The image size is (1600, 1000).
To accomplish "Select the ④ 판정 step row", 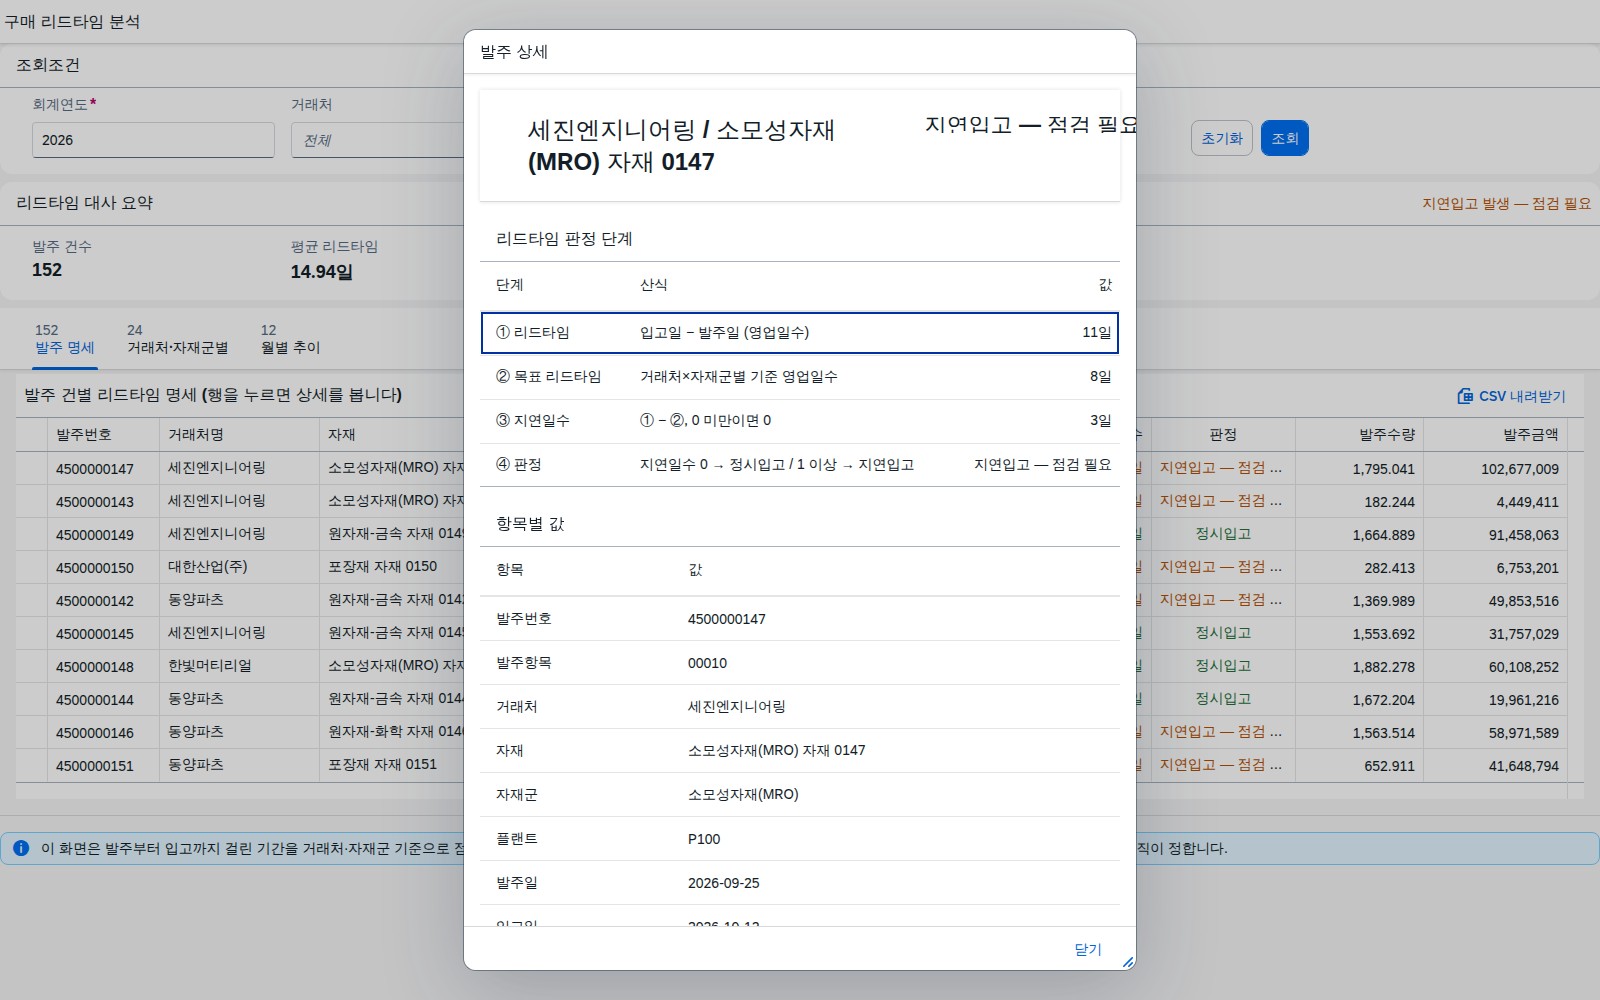I will pyautogui.click(x=800, y=465).
